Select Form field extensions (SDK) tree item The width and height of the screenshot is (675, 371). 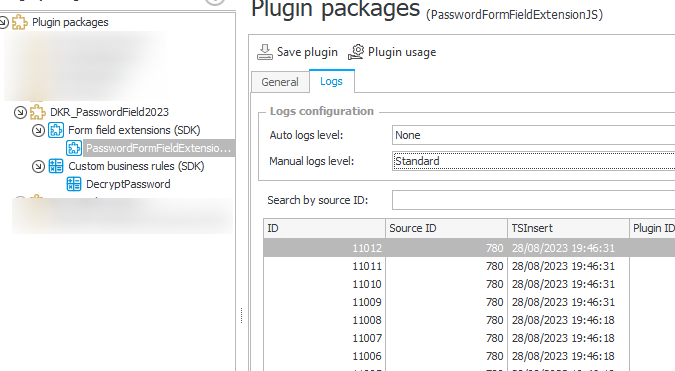pos(134,130)
